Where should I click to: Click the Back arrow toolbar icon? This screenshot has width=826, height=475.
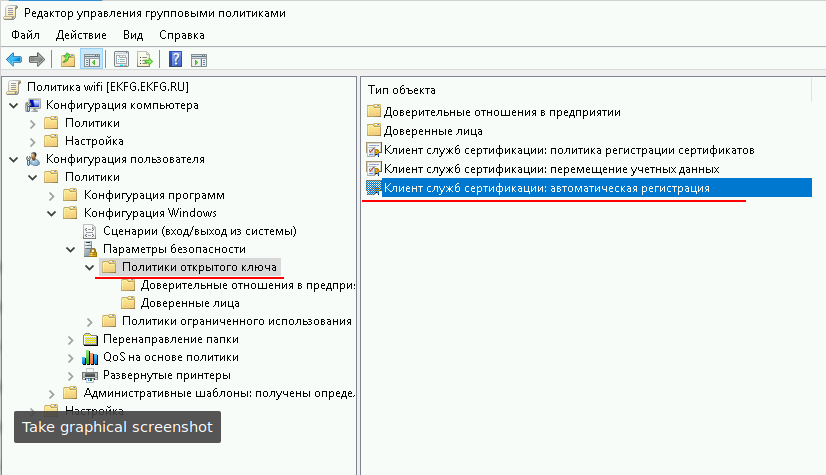(x=14, y=60)
